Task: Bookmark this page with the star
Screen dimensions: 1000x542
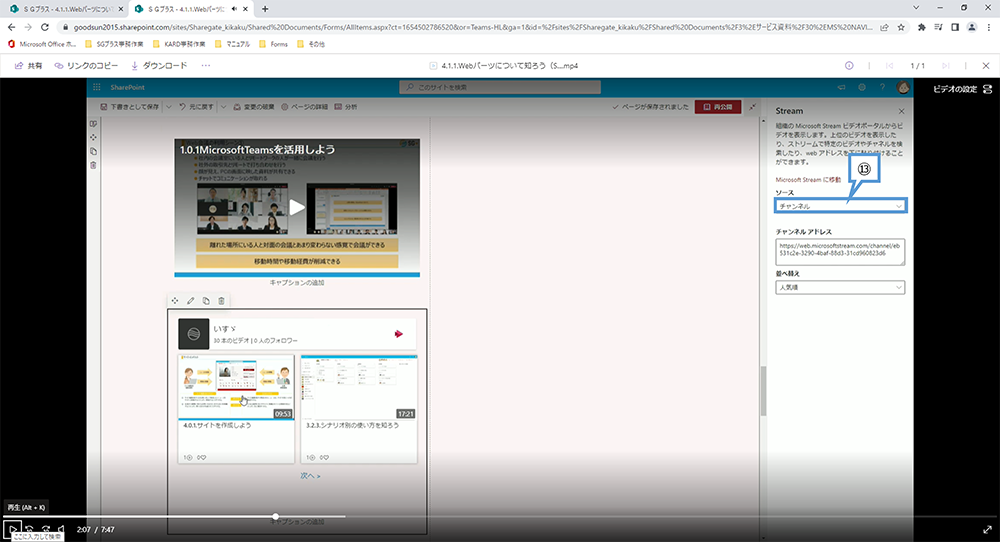Action: 901,27
